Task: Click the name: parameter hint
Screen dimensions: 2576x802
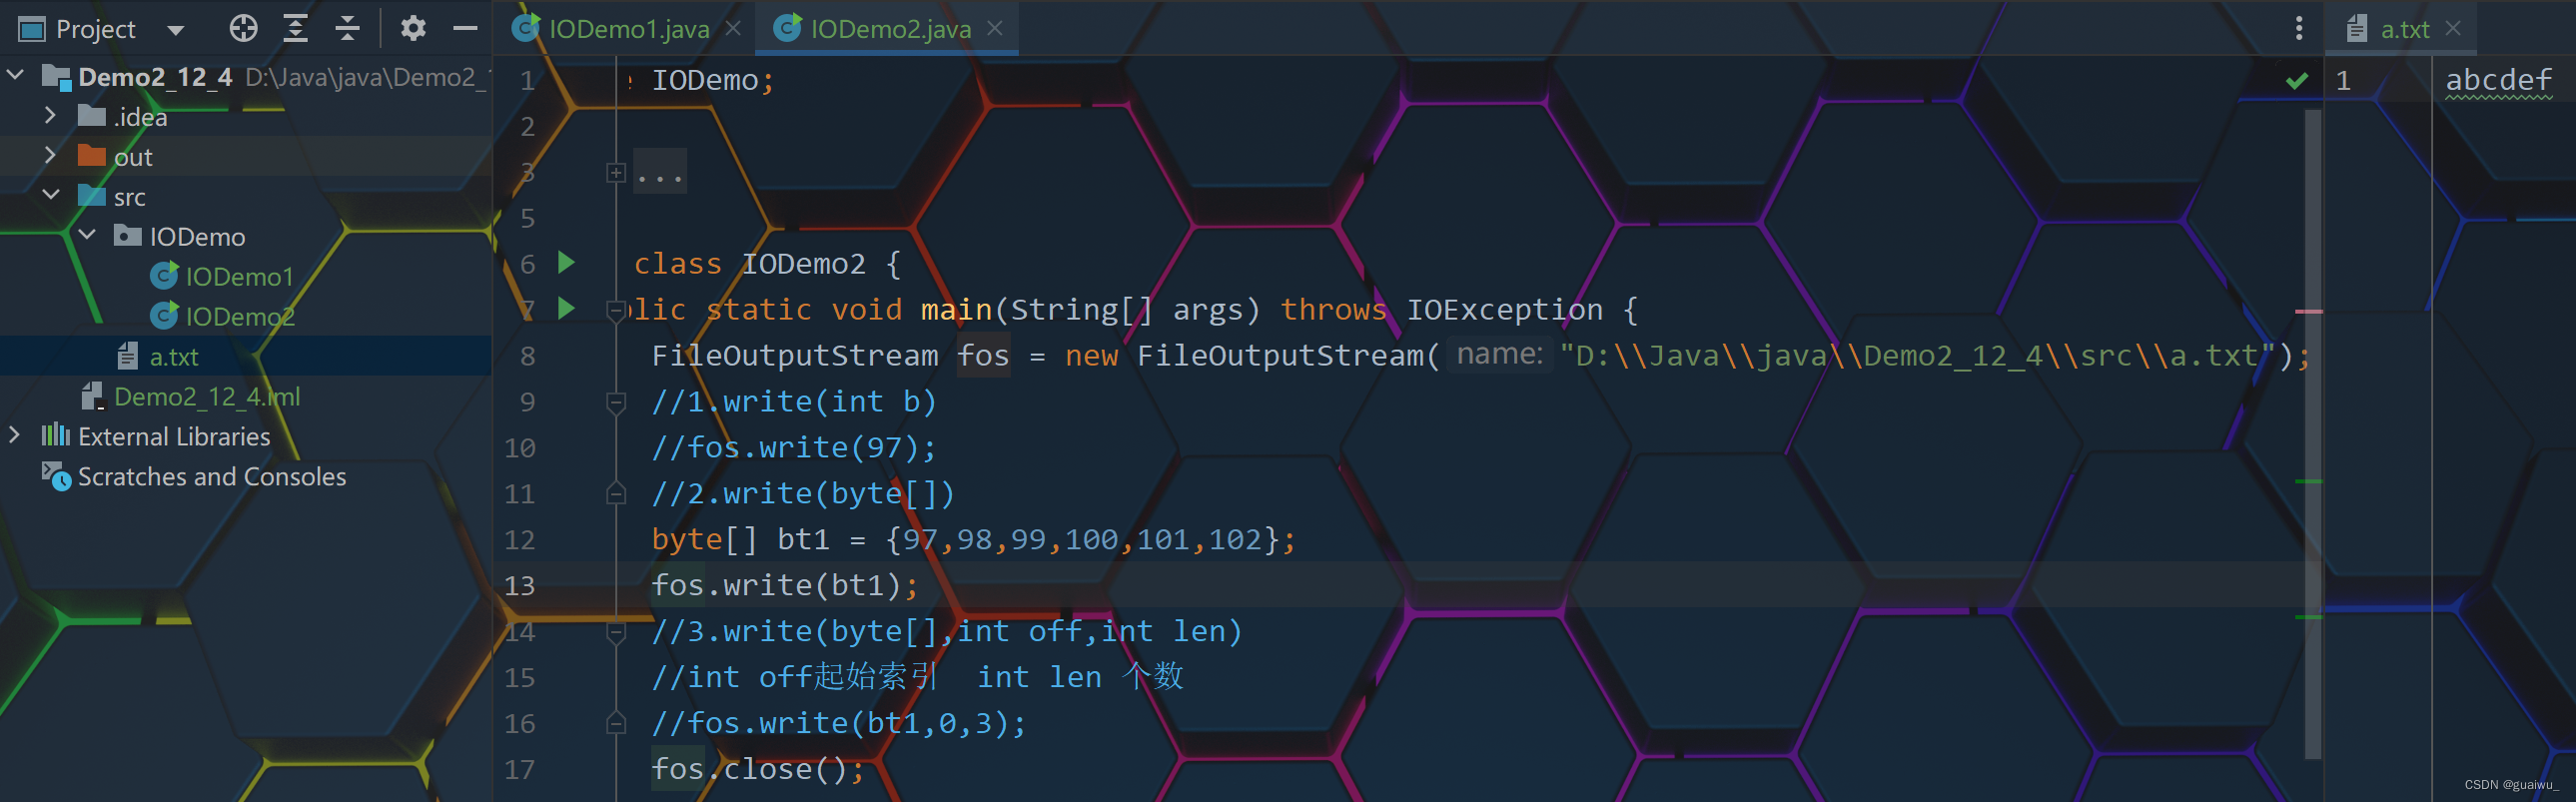Action: click(x=1499, y=355)
